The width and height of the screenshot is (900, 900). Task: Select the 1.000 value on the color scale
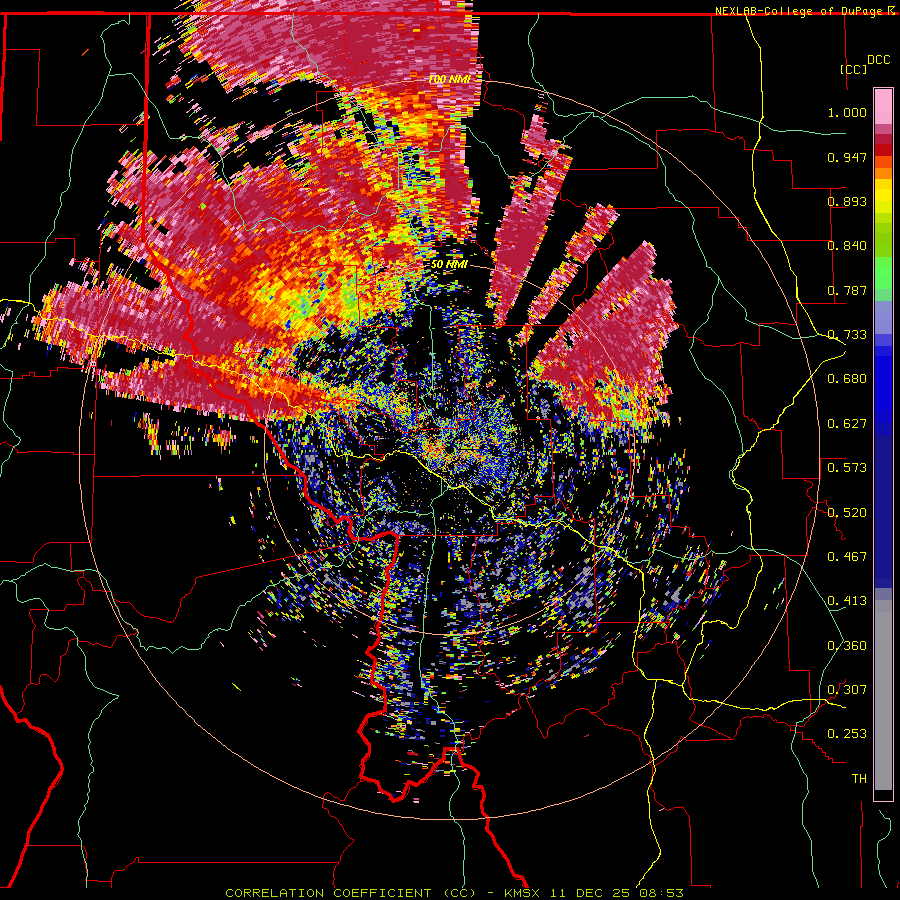847,112
